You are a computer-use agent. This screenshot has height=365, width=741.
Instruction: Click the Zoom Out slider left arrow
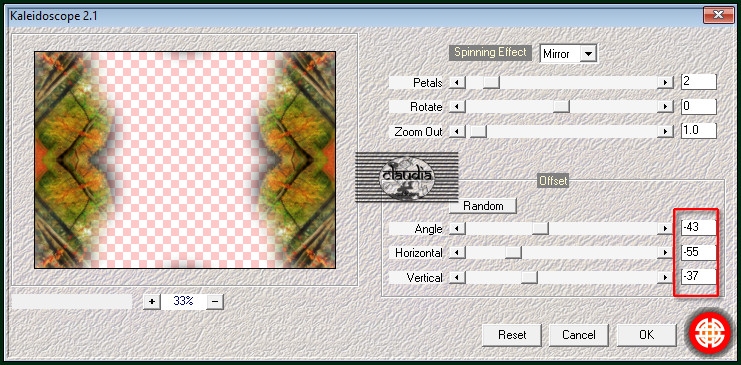tap(457, 132)
